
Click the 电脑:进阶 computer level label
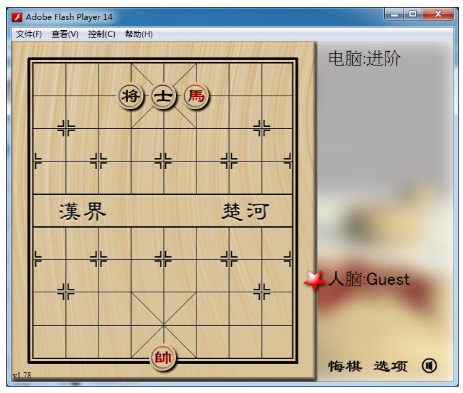point(364,59)
